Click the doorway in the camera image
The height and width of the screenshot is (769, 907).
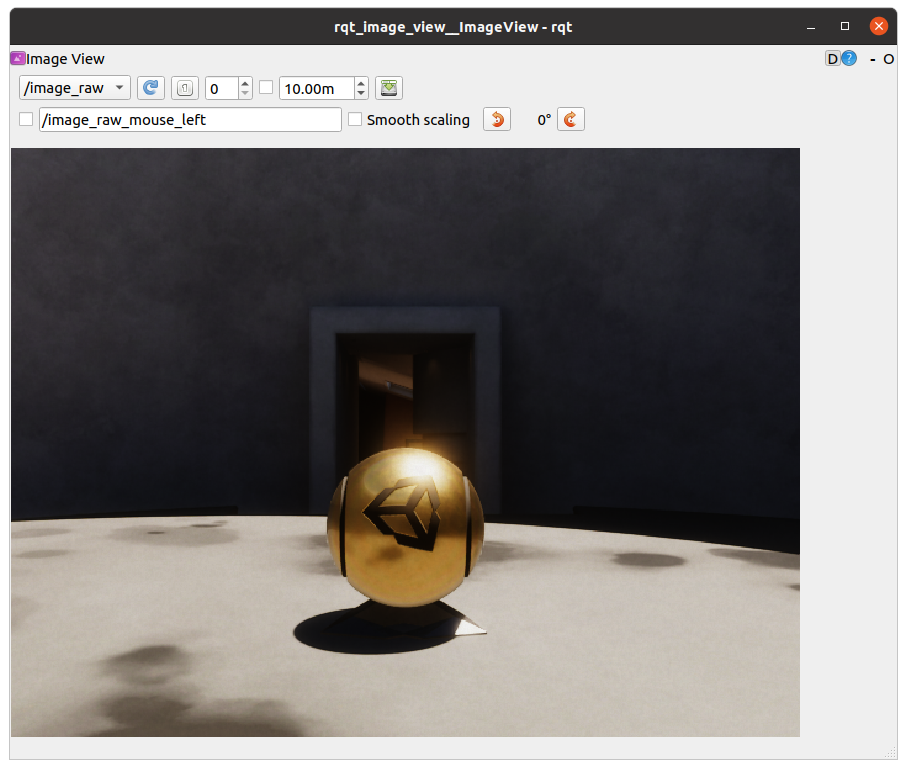tap(405, 399)
